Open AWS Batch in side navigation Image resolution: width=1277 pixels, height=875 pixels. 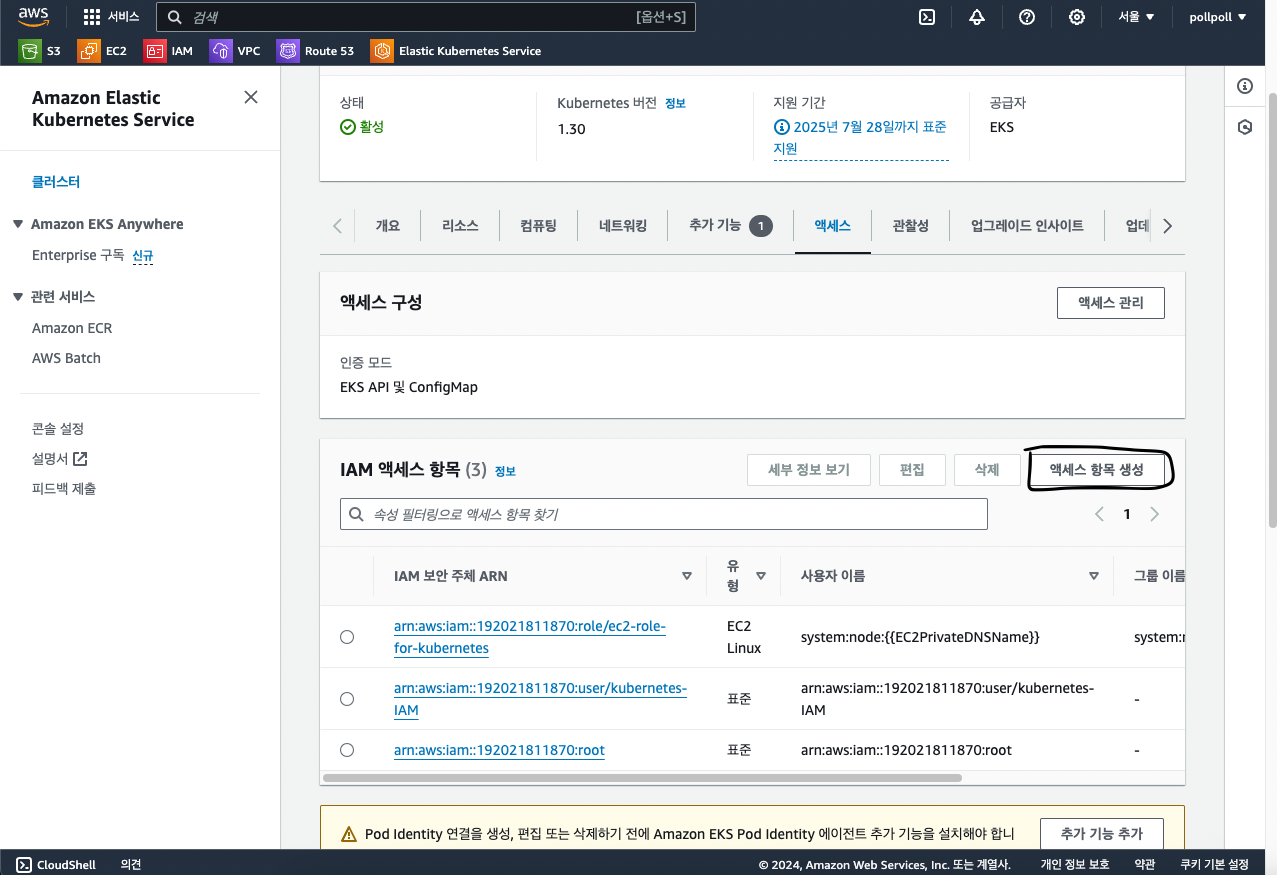66,358
